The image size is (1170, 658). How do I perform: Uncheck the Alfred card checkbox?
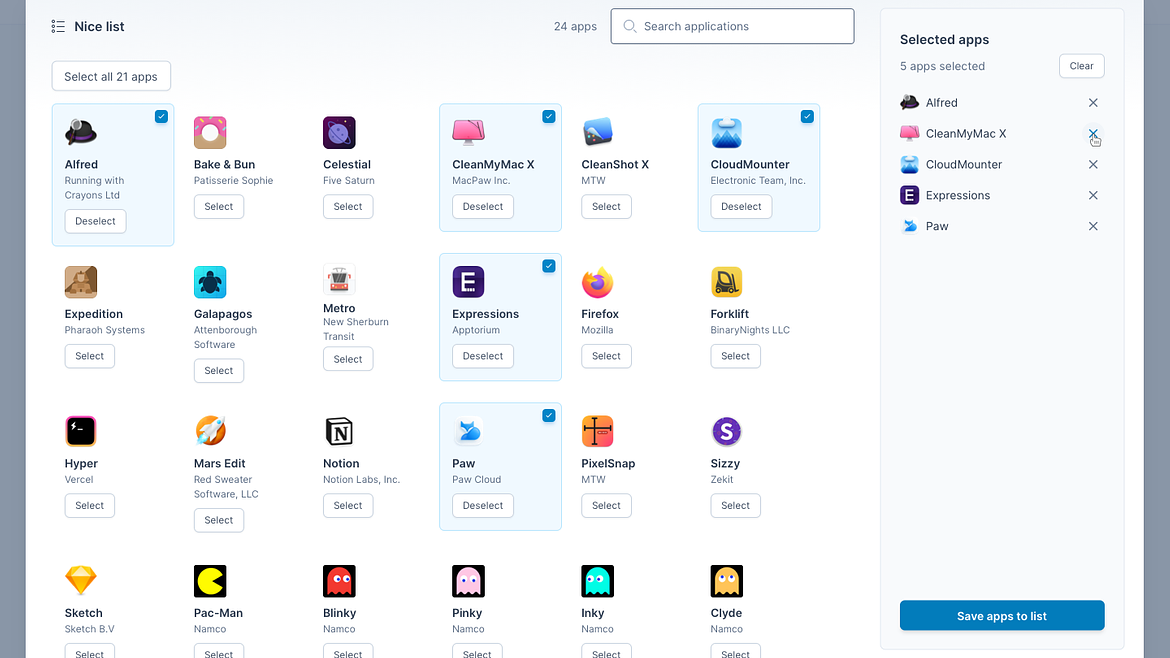pos(161,116)
